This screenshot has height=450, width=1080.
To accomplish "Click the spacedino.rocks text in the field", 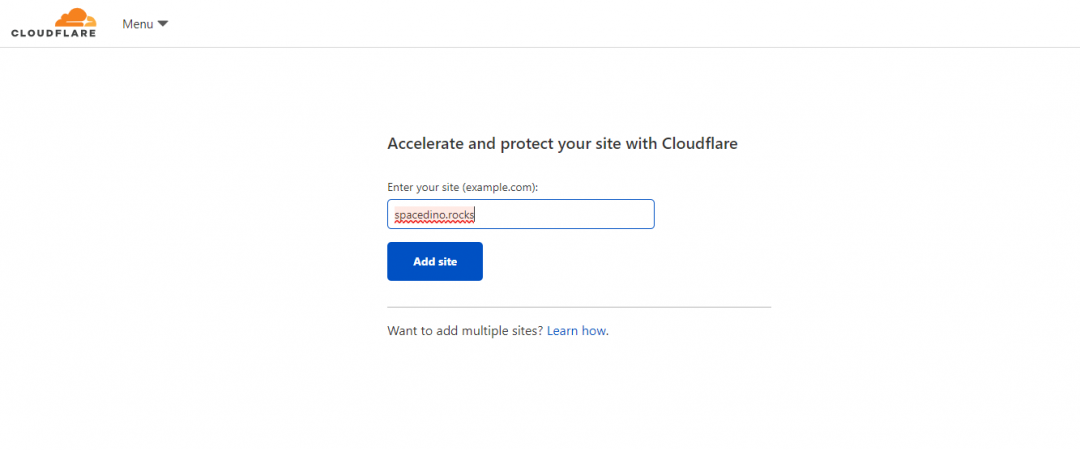I will 434,214.
